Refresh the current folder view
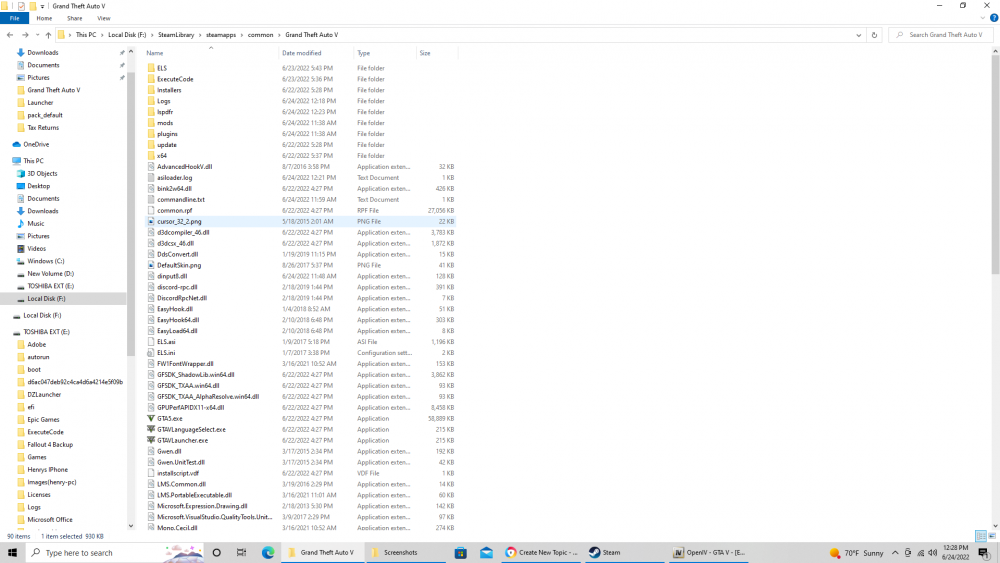1000x563 pixels. (874, 35)
